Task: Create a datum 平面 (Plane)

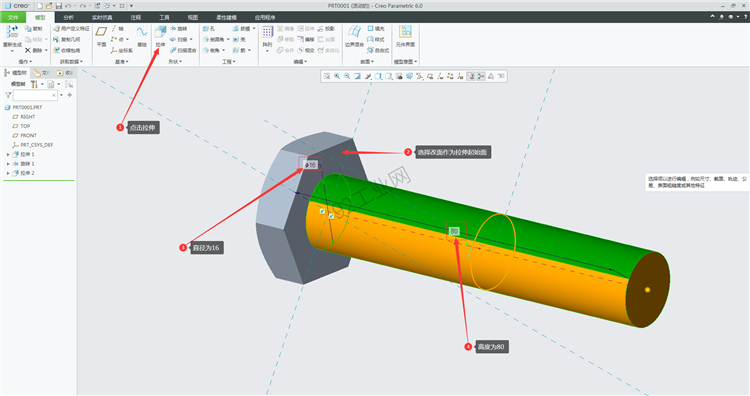Action: tap(101, 37)
